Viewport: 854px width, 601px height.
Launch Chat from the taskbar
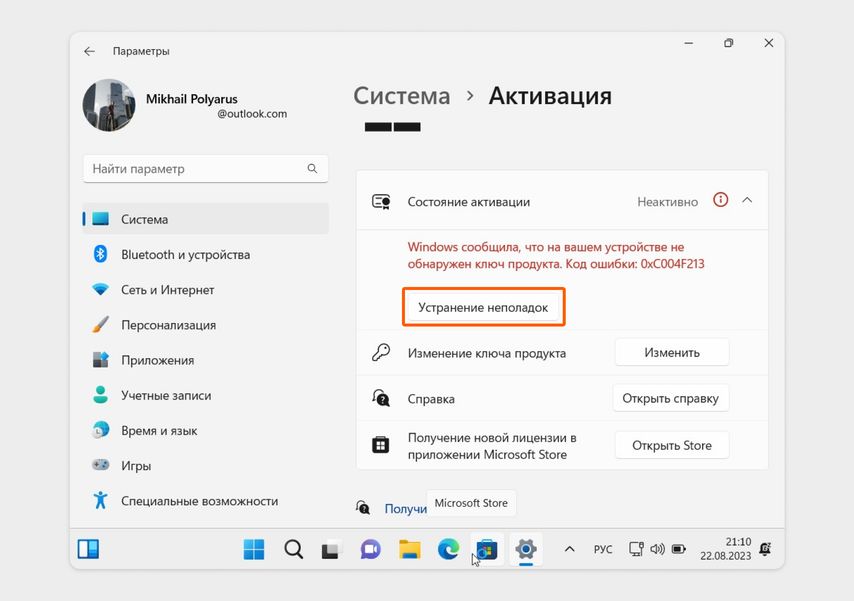370,549
